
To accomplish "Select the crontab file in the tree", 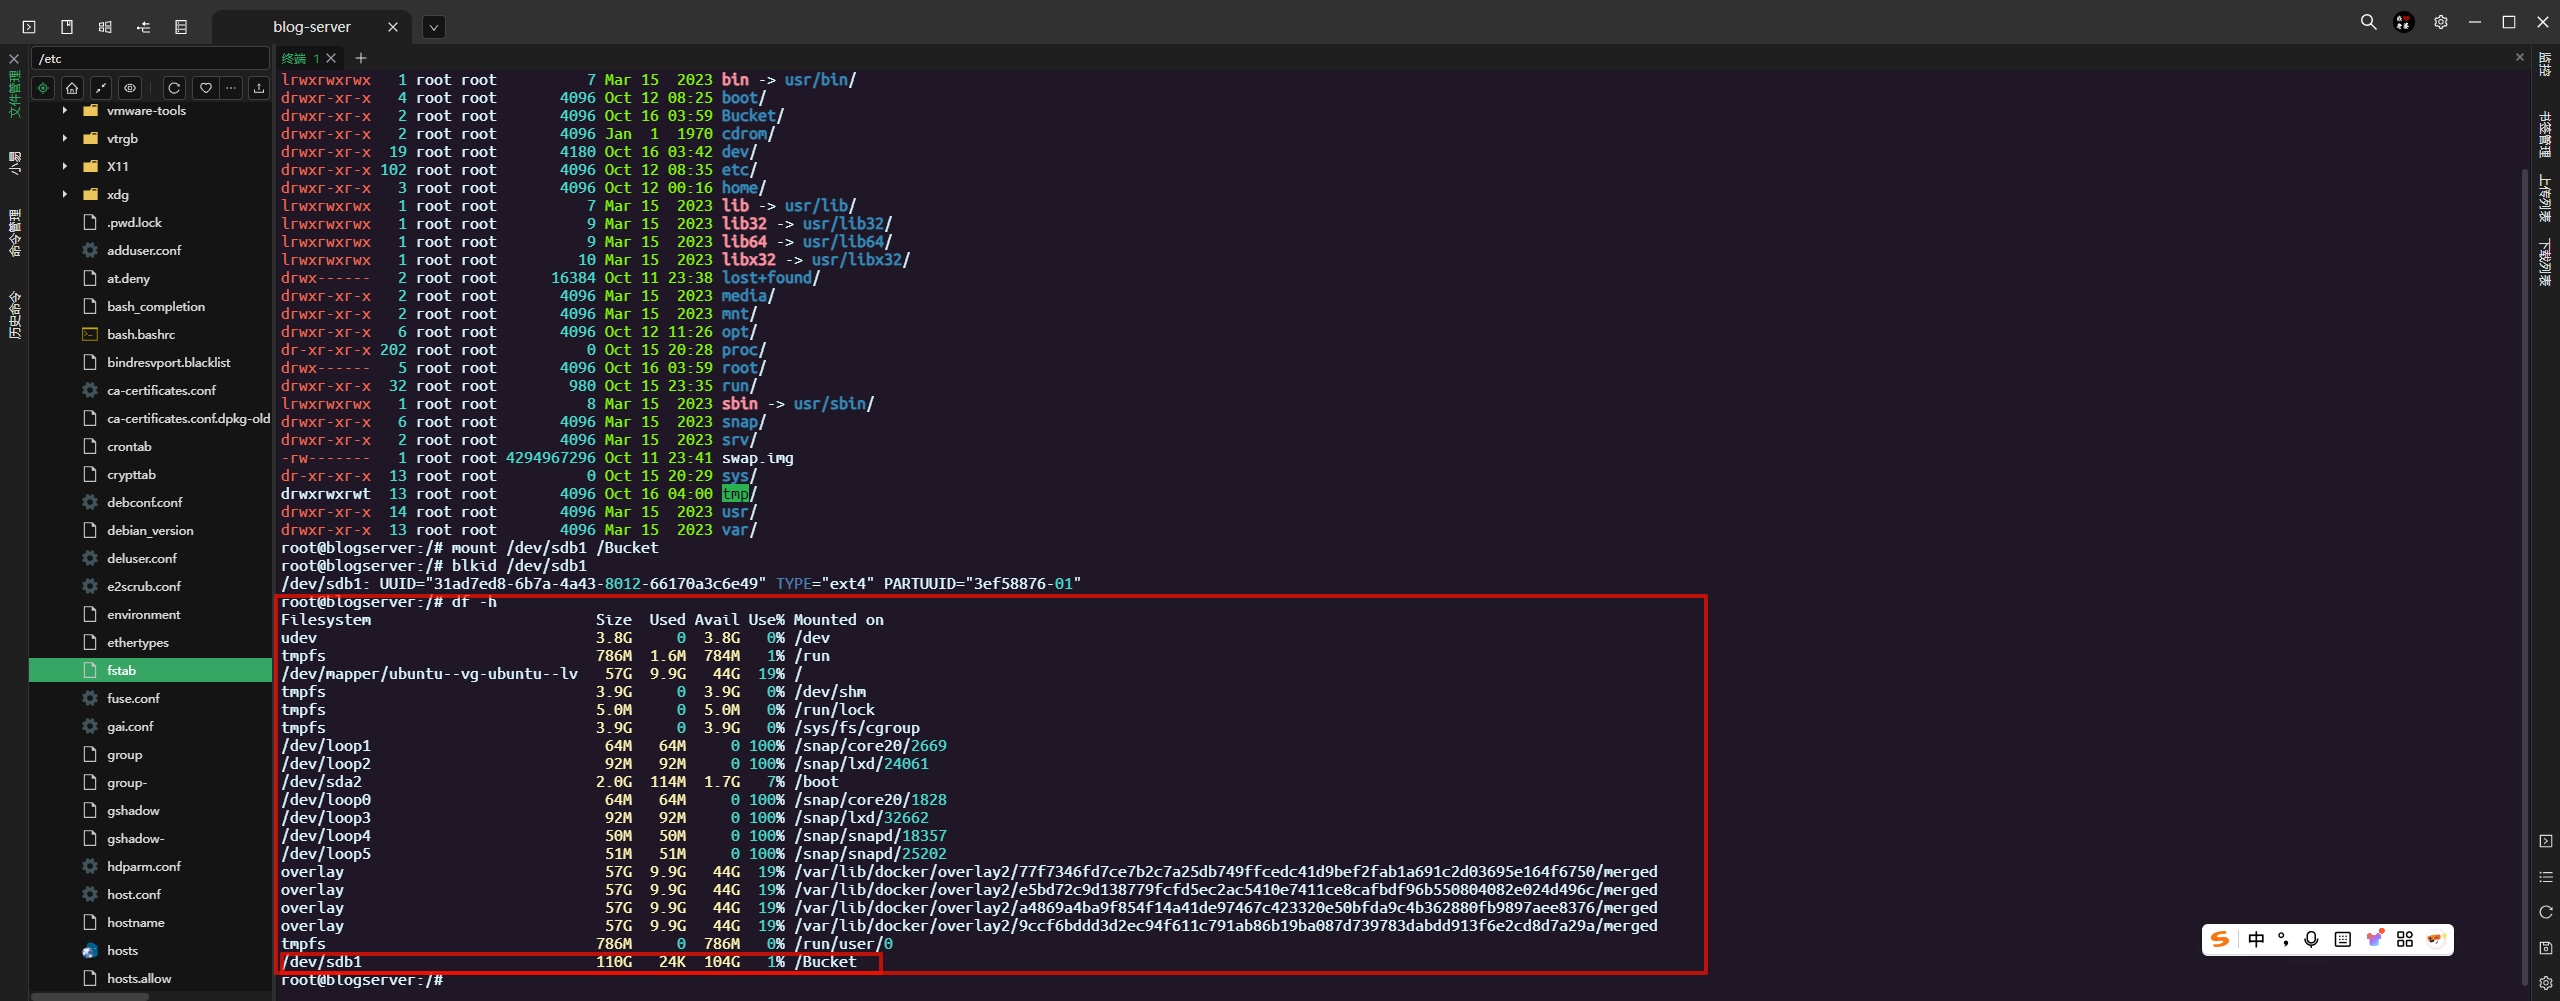I will pyautogui.click(x=129, y=447).
